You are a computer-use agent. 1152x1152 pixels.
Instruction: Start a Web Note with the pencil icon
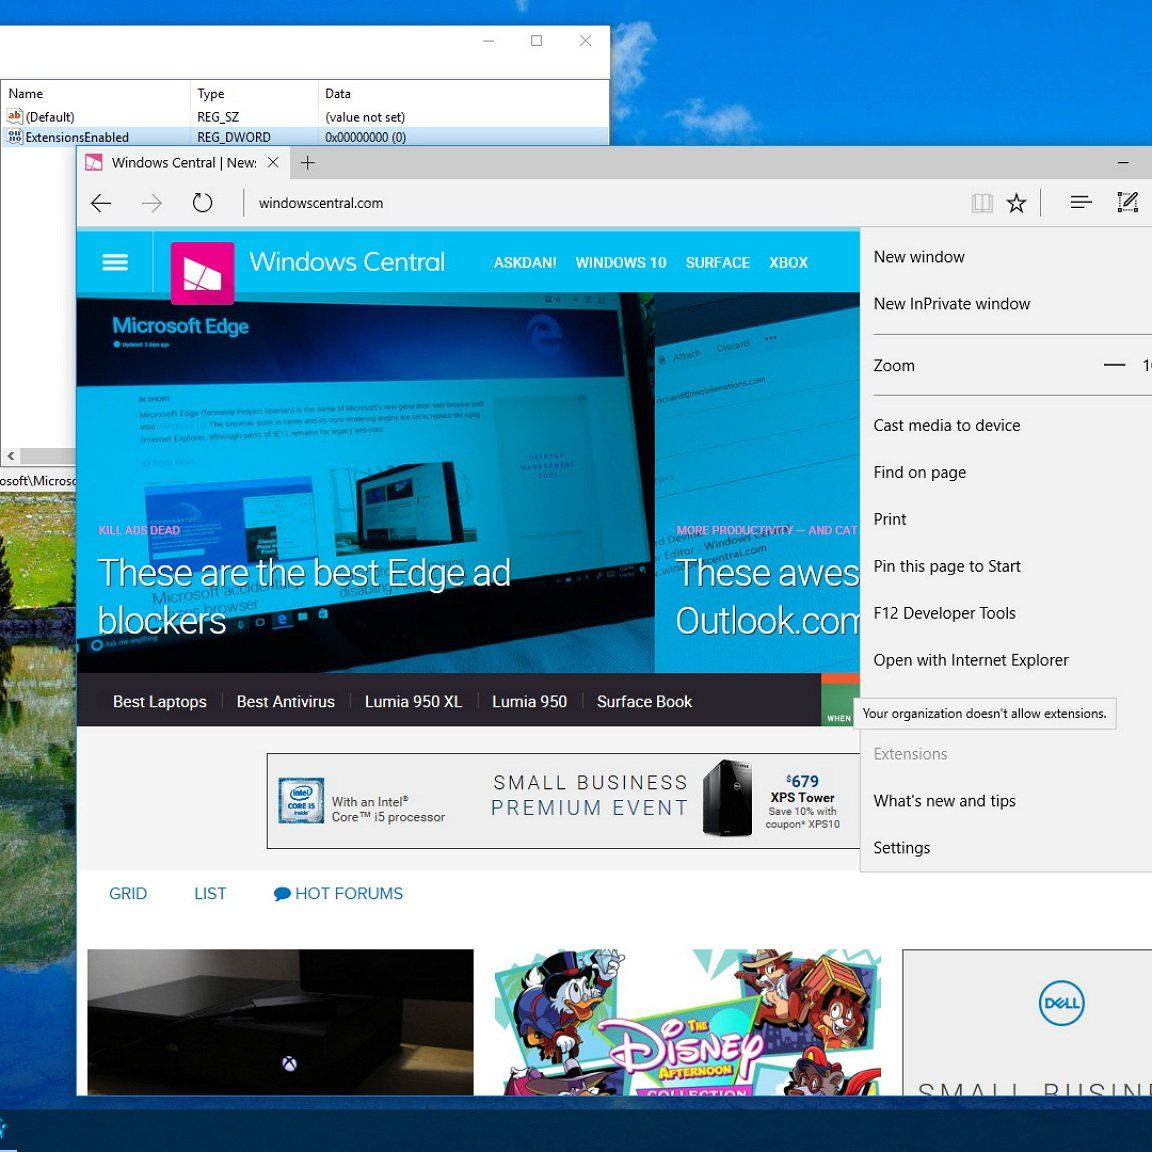1127,202
